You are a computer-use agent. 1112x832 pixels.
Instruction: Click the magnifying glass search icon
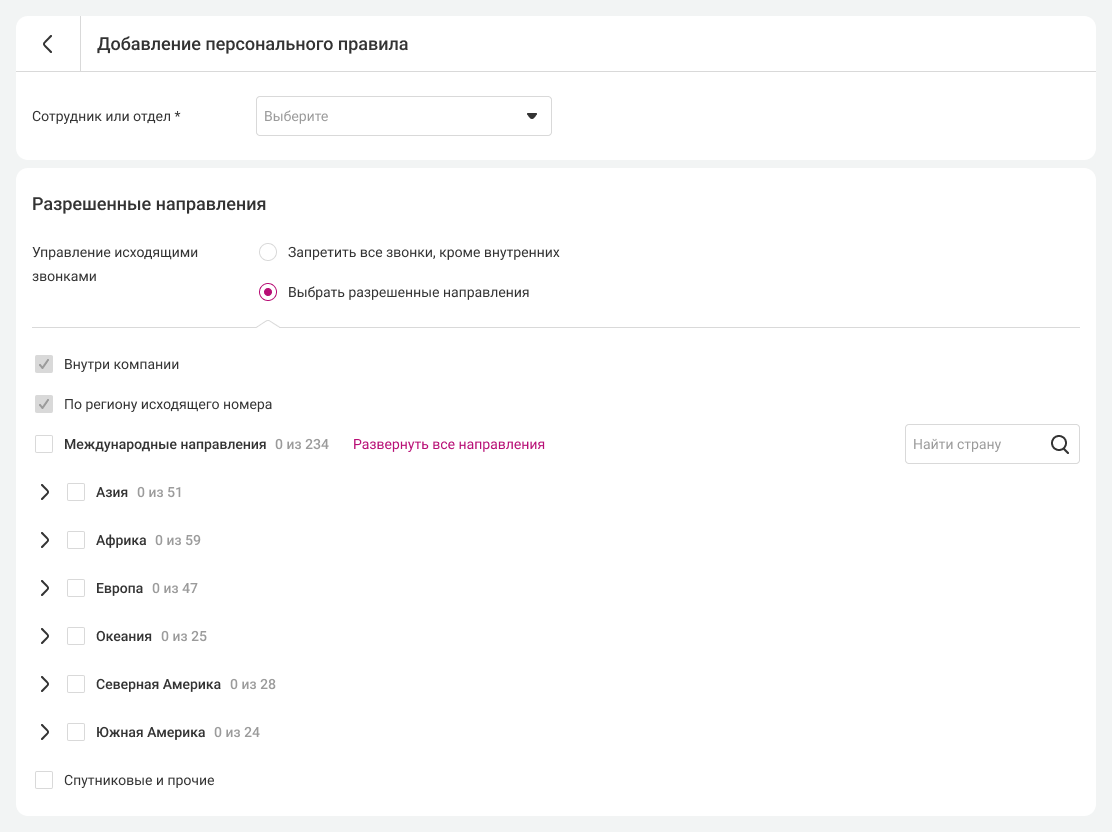click(1060, 444)
